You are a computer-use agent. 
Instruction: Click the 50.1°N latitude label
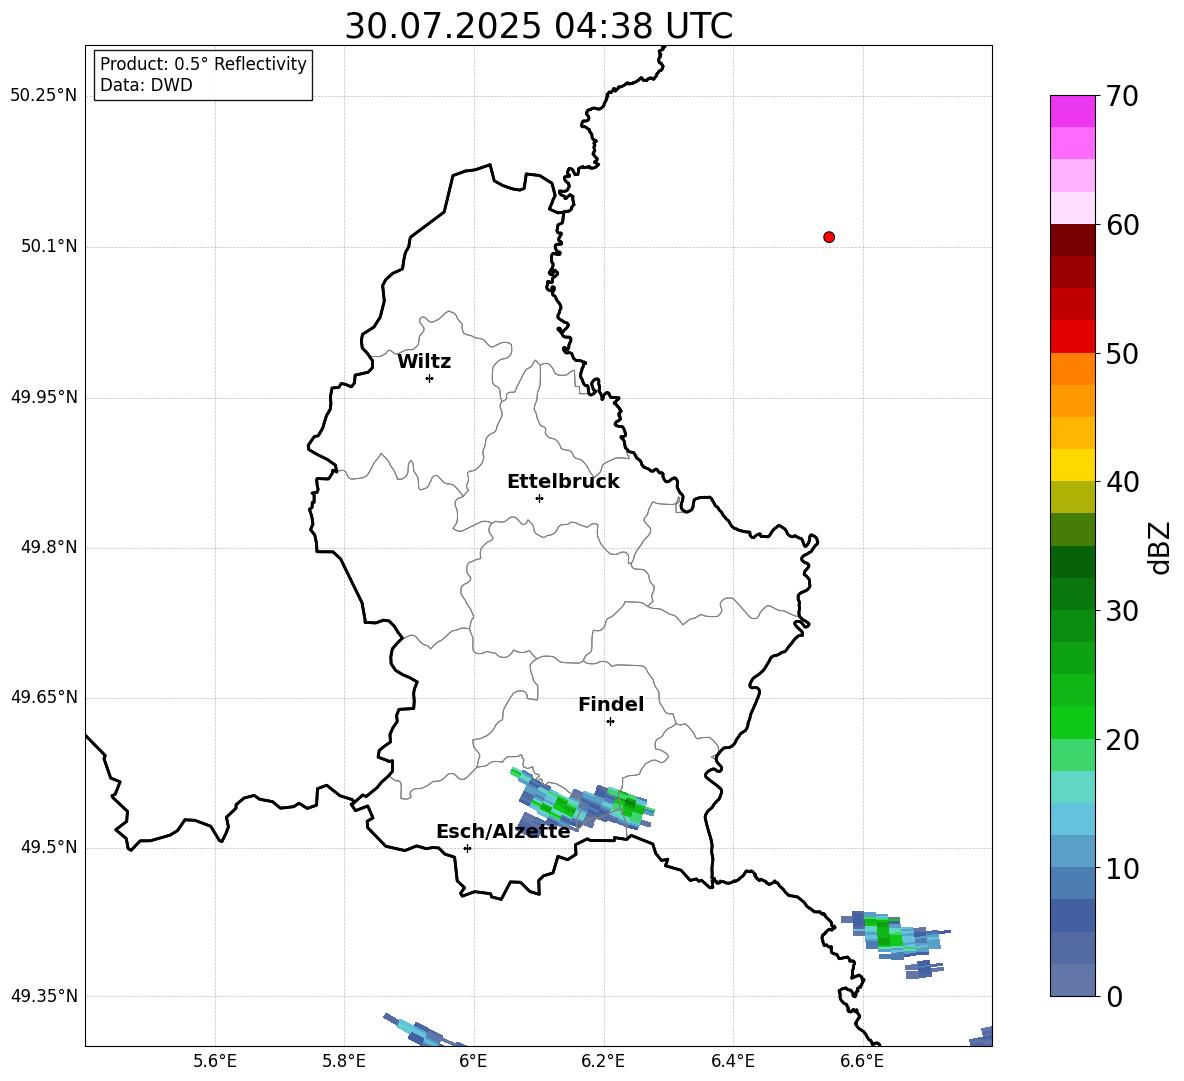pos(49,247)
